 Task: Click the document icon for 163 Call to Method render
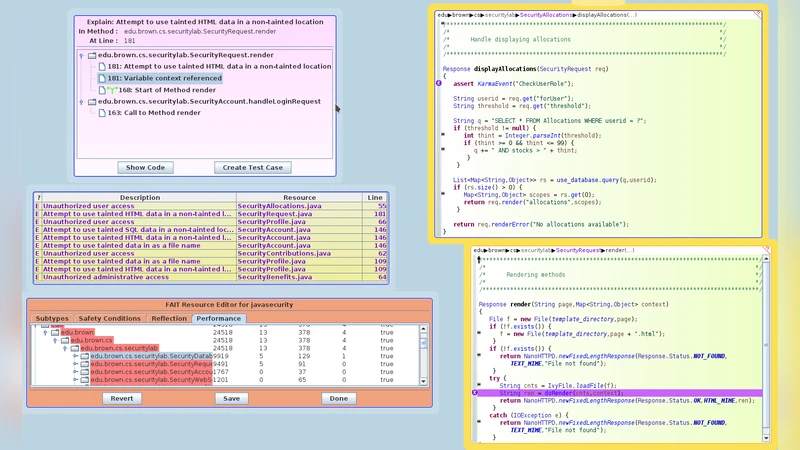(x=101, y=113)
